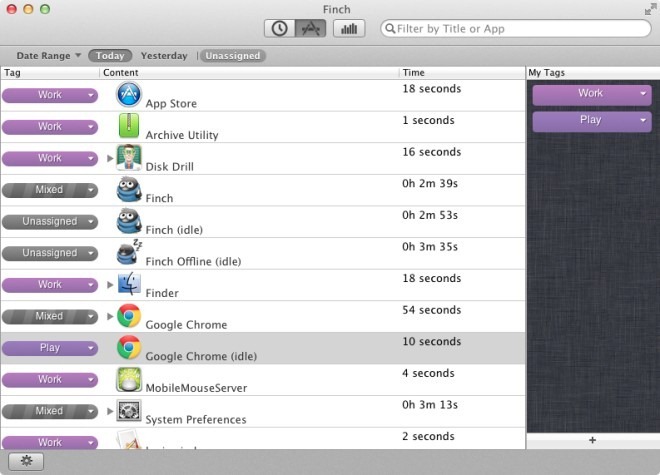Screen dimensions: 660x475
Task: Click the magnifier in the filter field
Action: [390, 28]
